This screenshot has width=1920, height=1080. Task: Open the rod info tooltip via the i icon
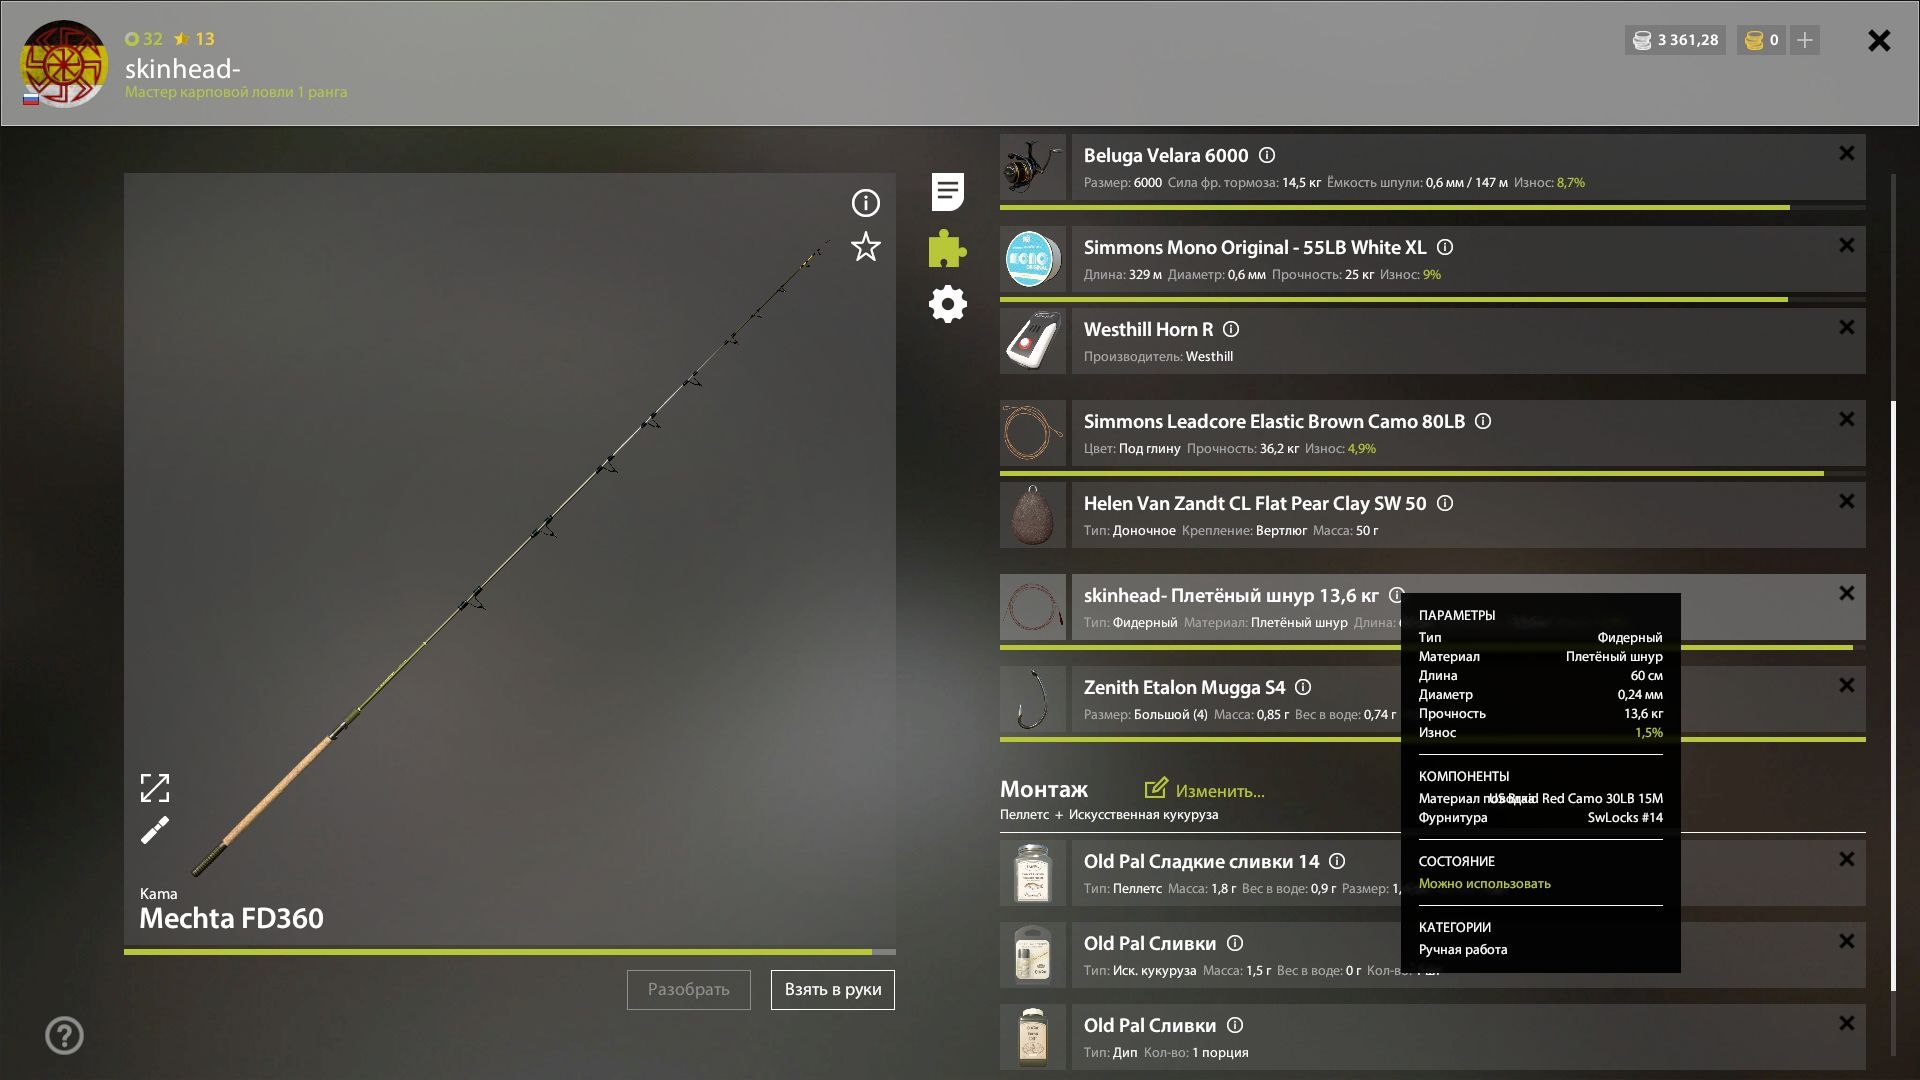(x=864, y=203)
